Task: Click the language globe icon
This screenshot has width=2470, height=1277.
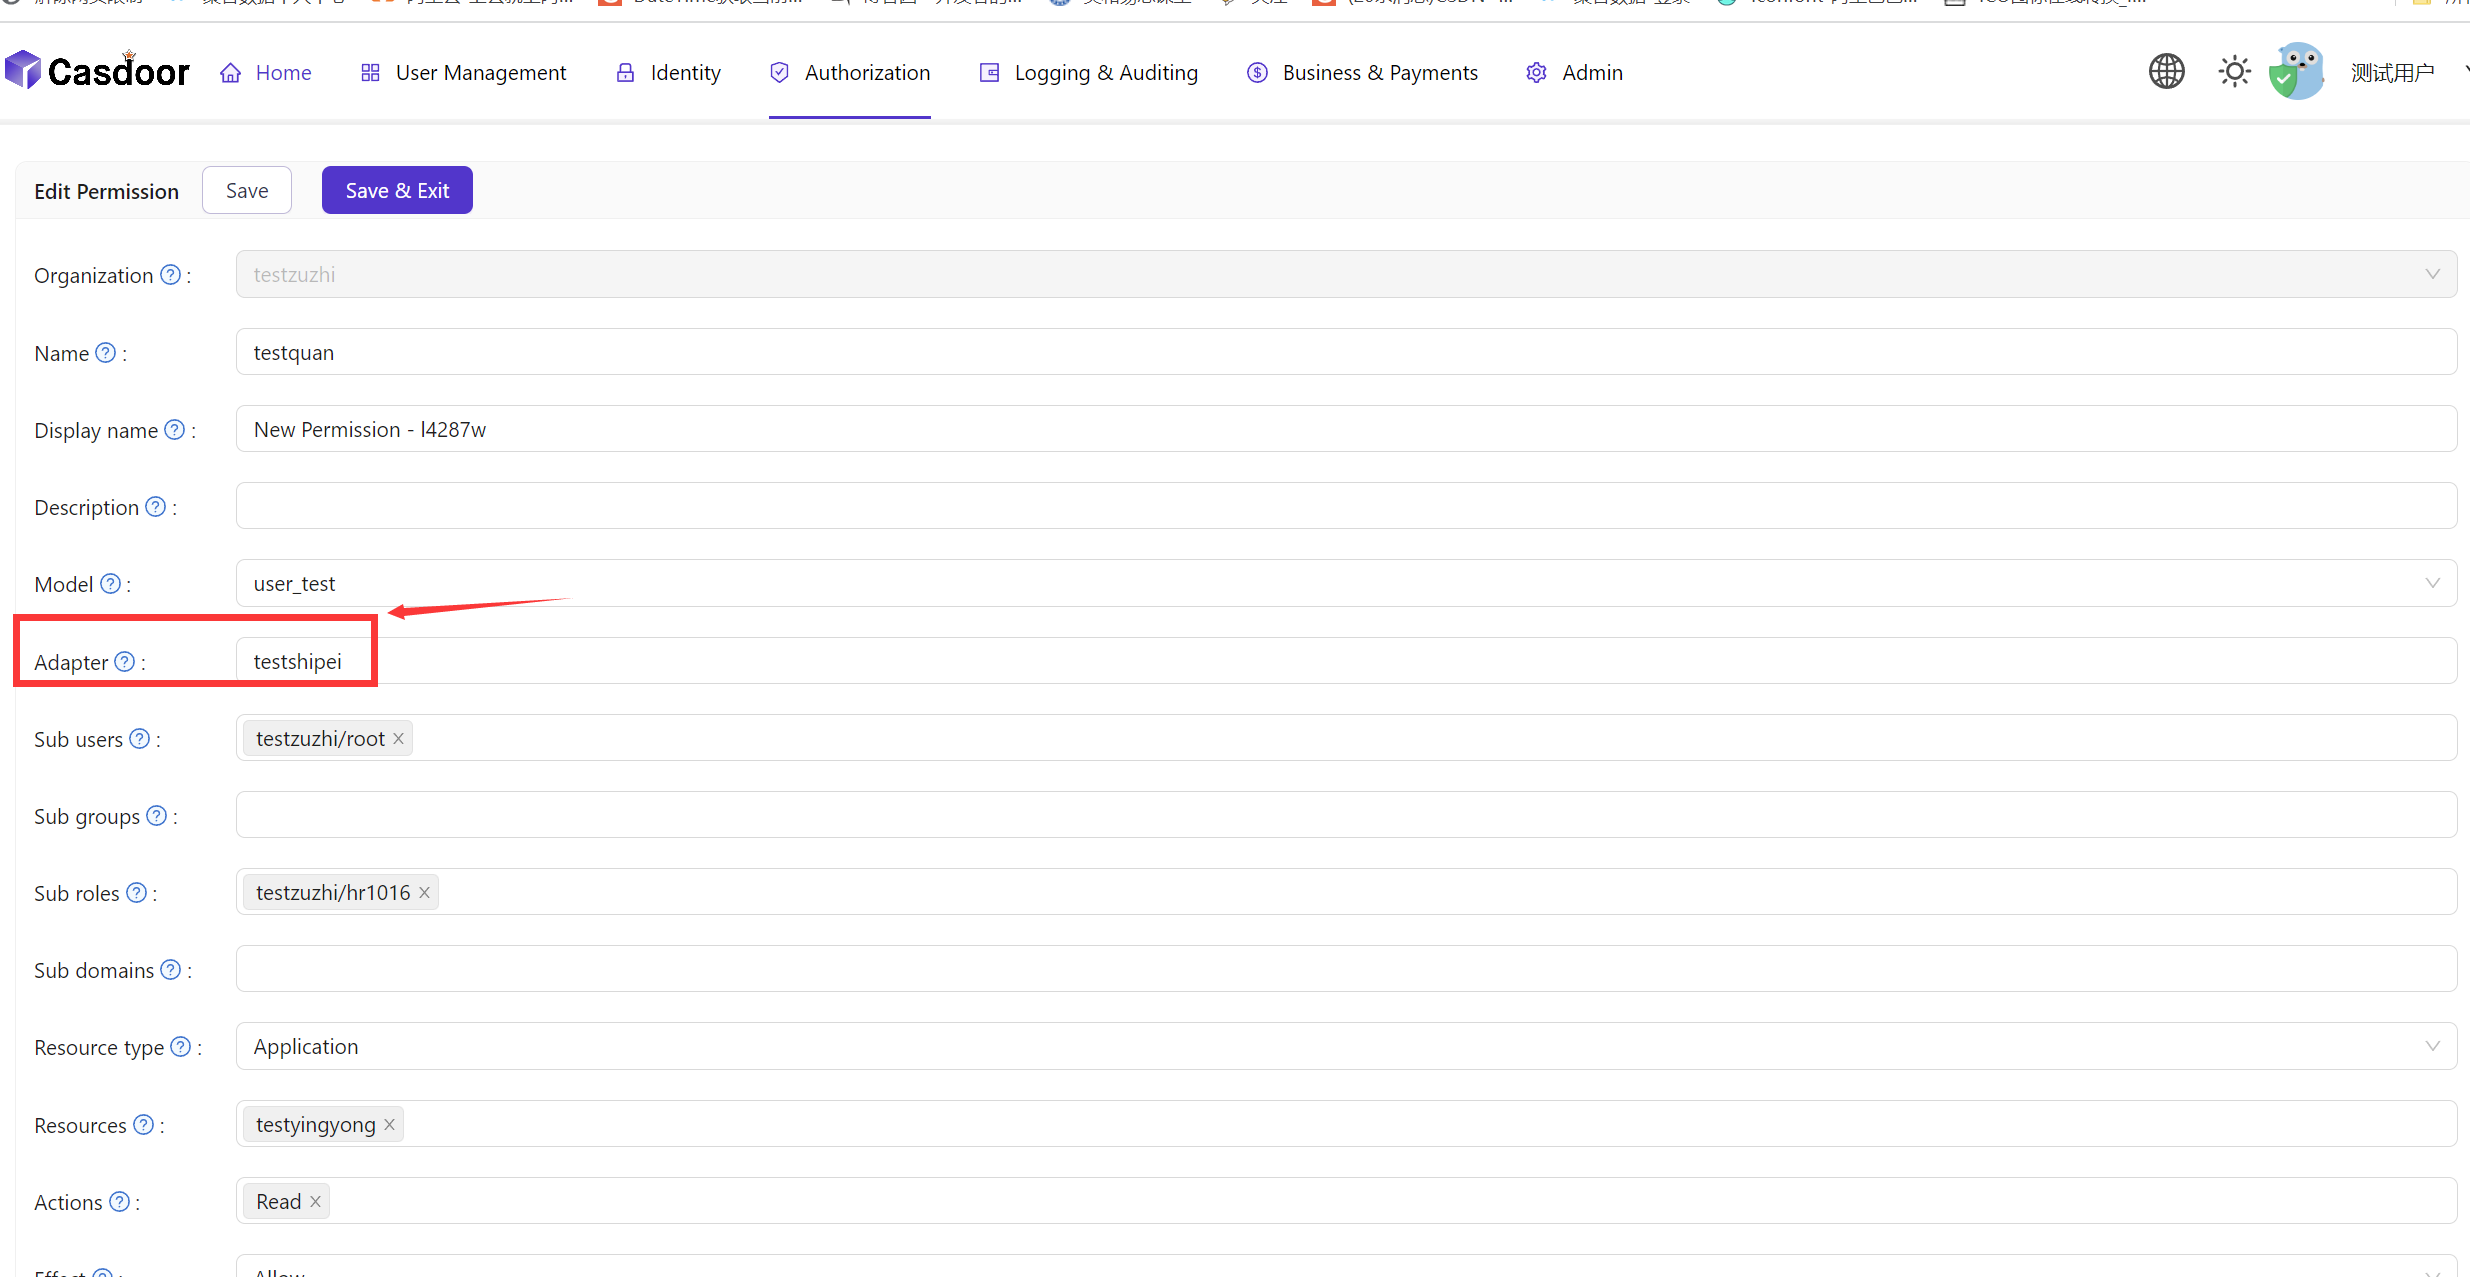Action: click(x=2166, y=72)
